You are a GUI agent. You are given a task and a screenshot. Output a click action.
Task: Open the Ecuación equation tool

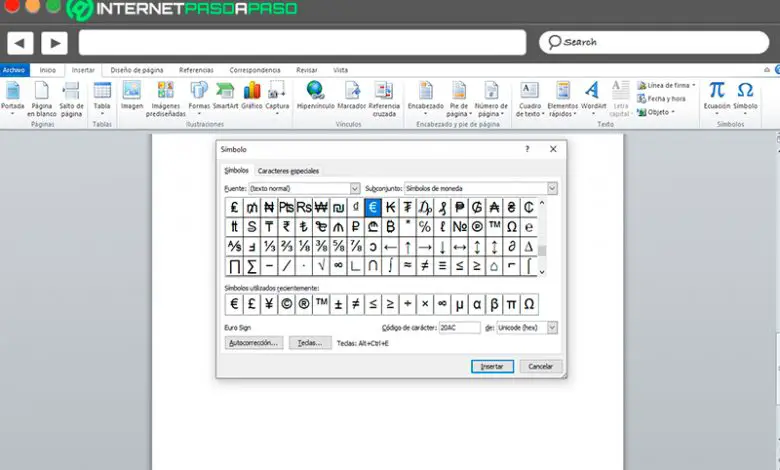[717, 98]
